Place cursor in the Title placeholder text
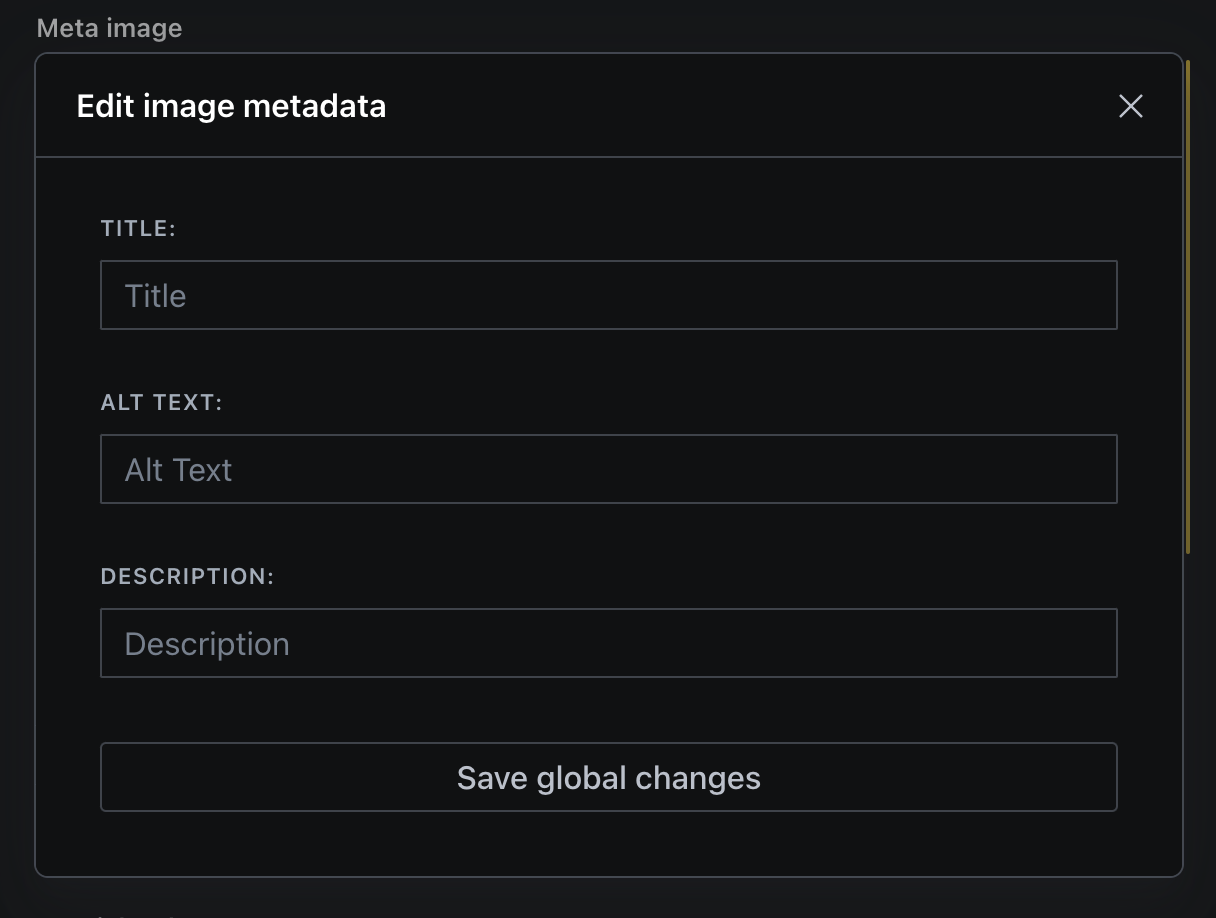Screen dimensions: 1216x918 (x=155, y=295)
